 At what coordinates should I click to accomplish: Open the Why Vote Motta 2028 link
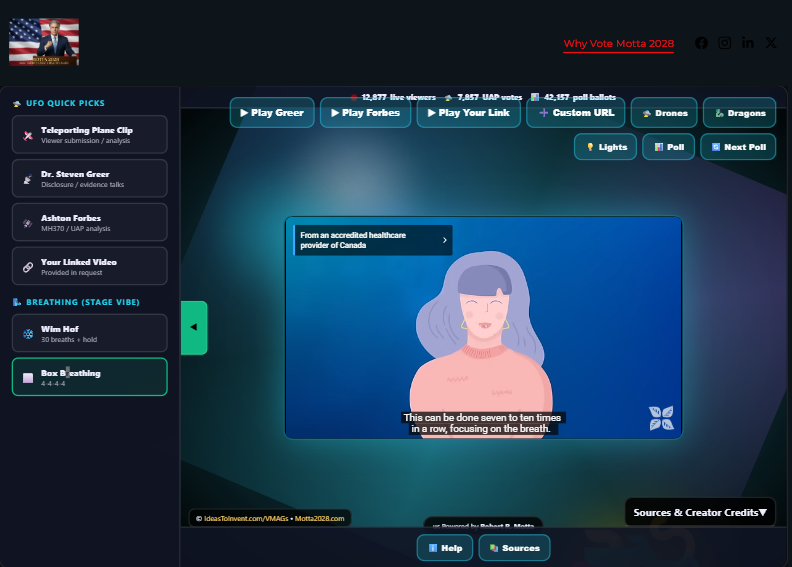[618, 43]
